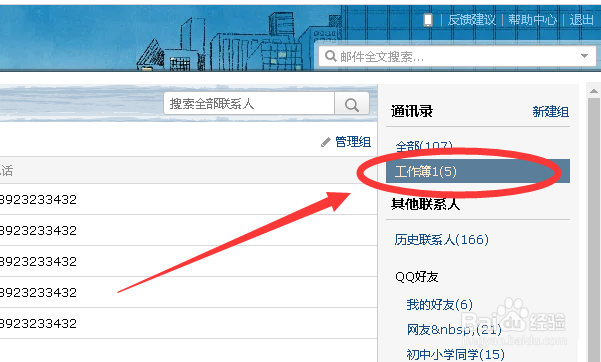Image resolution: width=601 pixels, height=362 pixels.
Task: Click the 退出 logout link
Action: pos(581,20)
